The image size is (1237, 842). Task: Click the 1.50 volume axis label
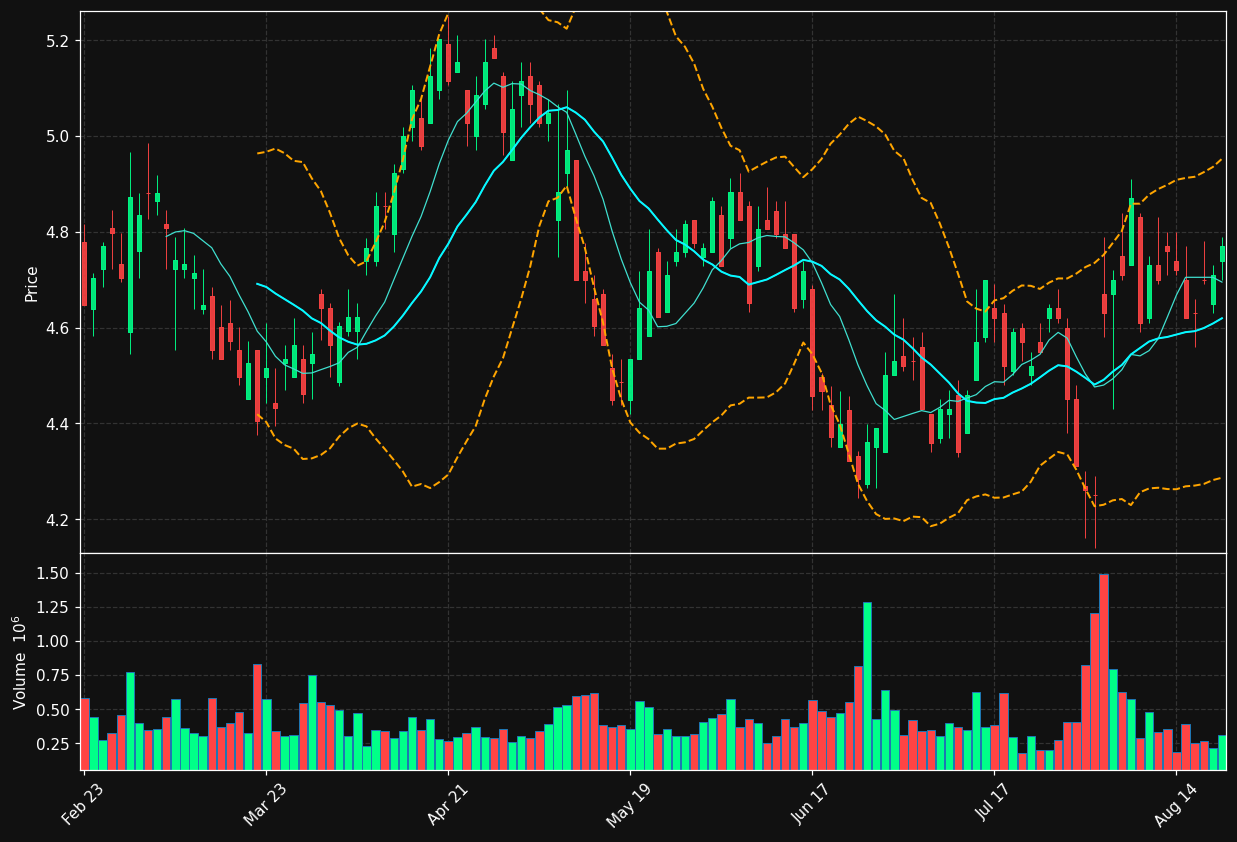tap(52, 574)
